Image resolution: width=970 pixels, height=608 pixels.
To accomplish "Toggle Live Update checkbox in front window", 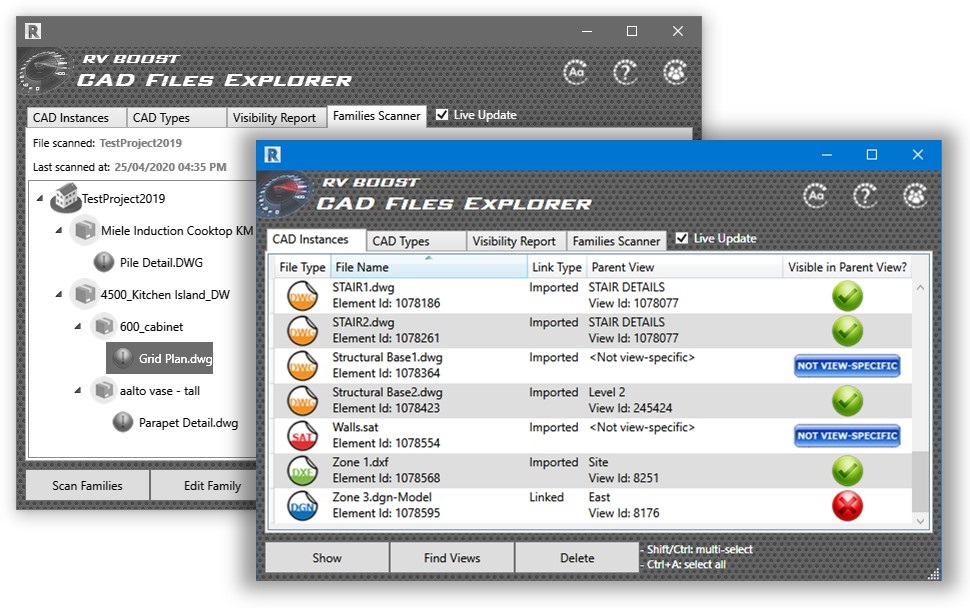I will tap(682, 238).
